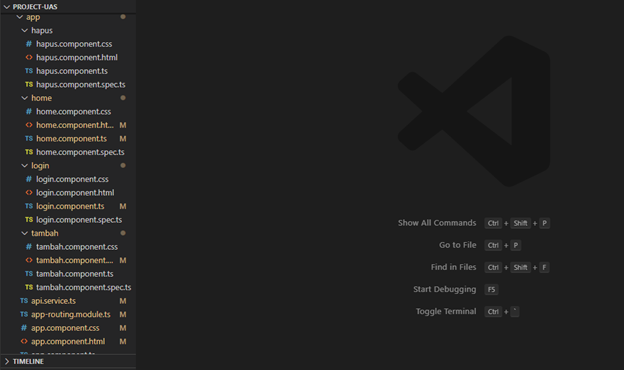The height and width of the screenshot is (370, 624).
Task: Open hapus.component.html file
Action: pos(77,58)
